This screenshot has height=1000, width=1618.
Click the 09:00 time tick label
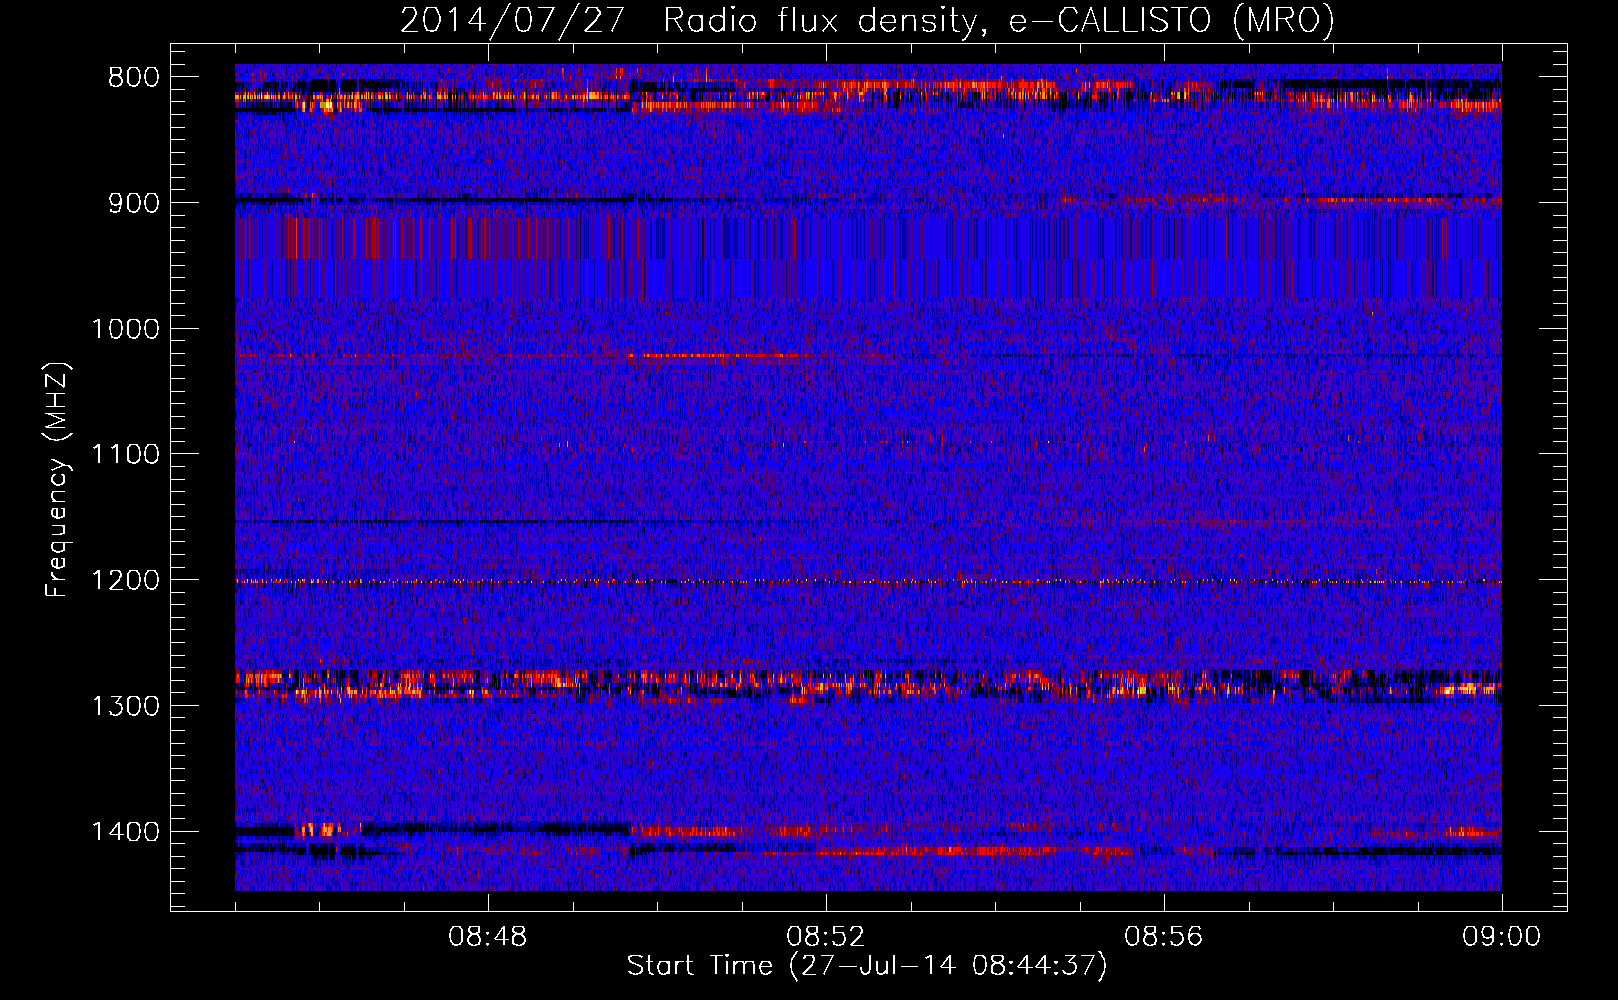pyautogui.click(x=1502, y=937)
